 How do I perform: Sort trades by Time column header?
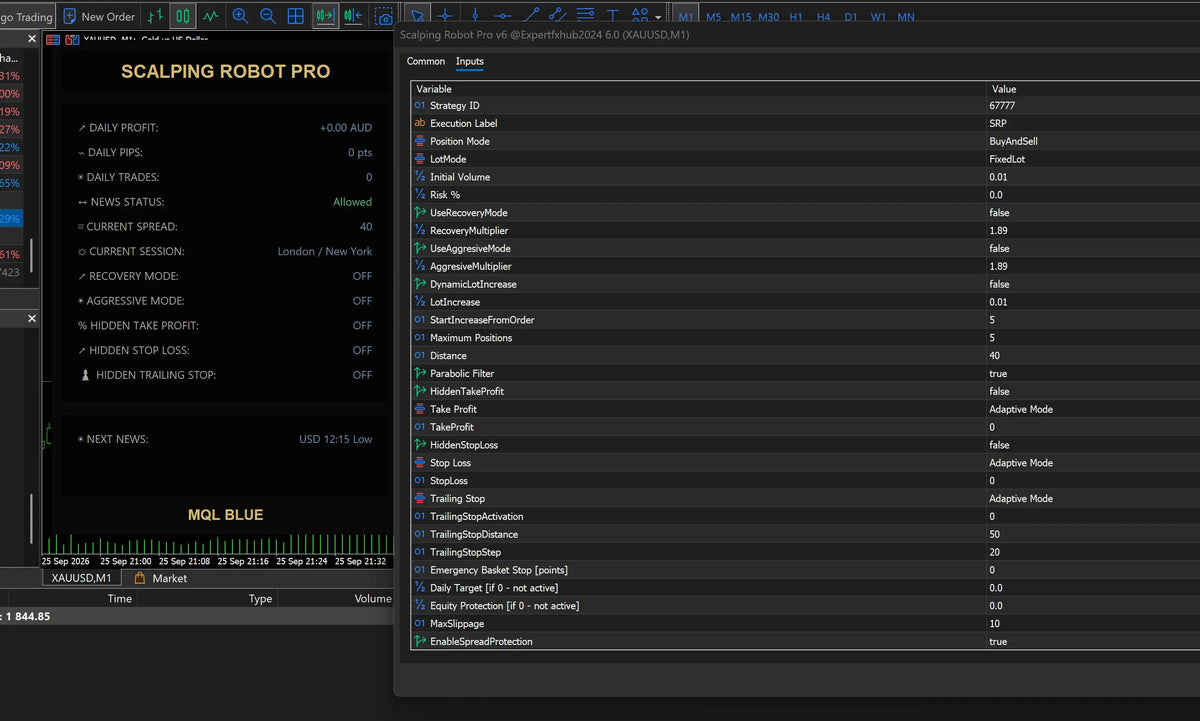click(120, 599)
